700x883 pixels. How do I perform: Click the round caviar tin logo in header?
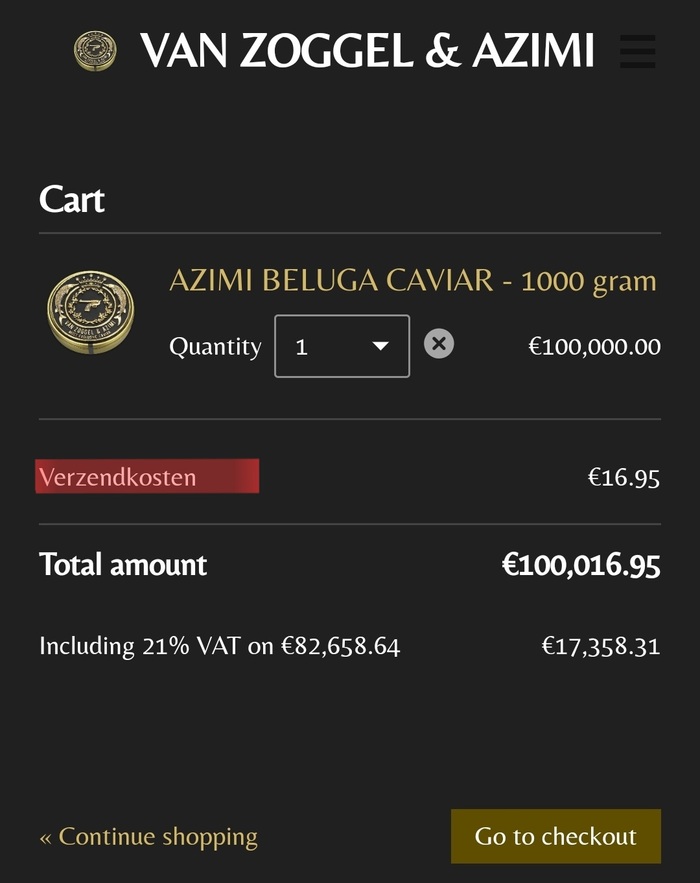[95, 51]
